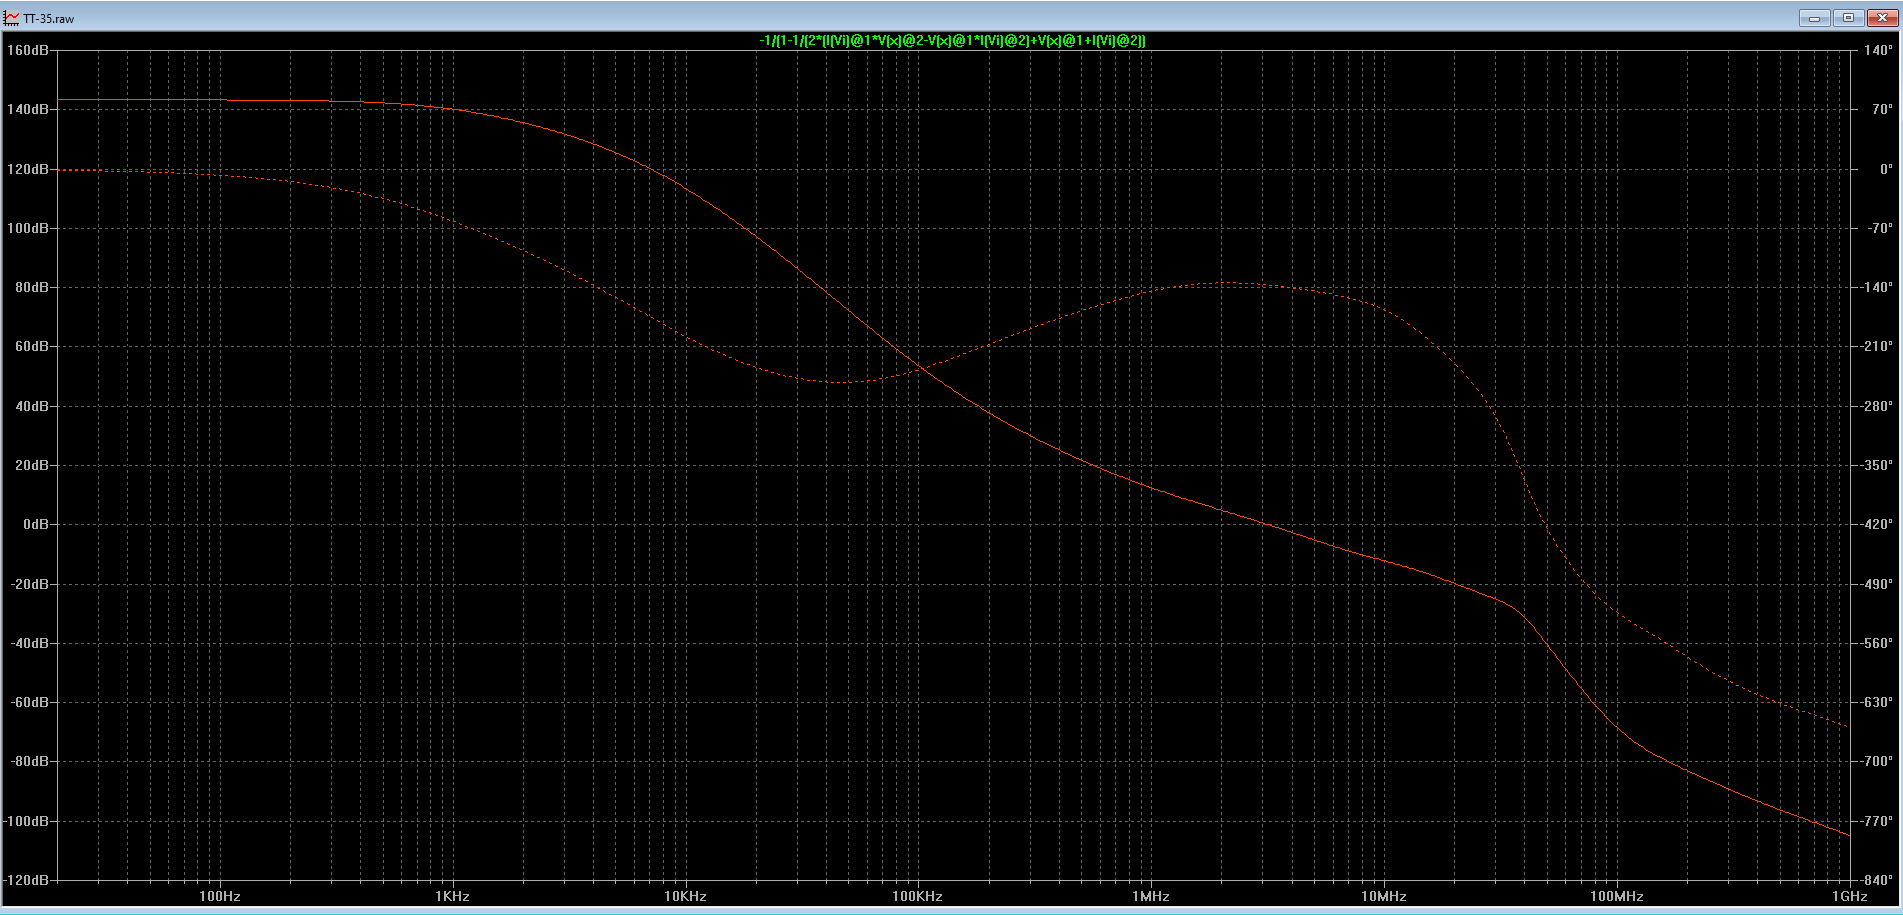Click the -770° phase axis label
Image resolution: width=1903 pixels, height=915 pixels.
click(x=1876, y=821)
